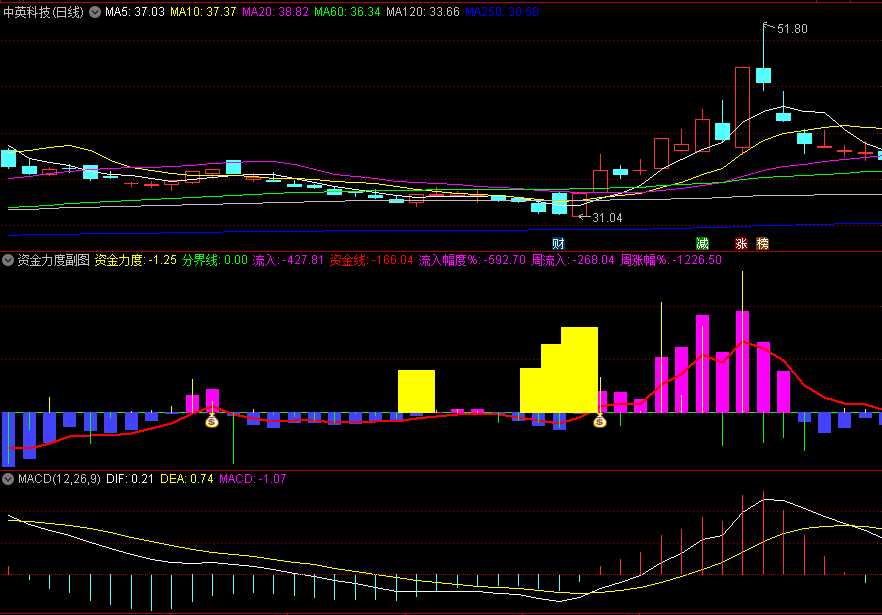The width and height of the screenshot is (882, 615).
Task: Click the 财 event marker icon
Action: pos(558,244)
